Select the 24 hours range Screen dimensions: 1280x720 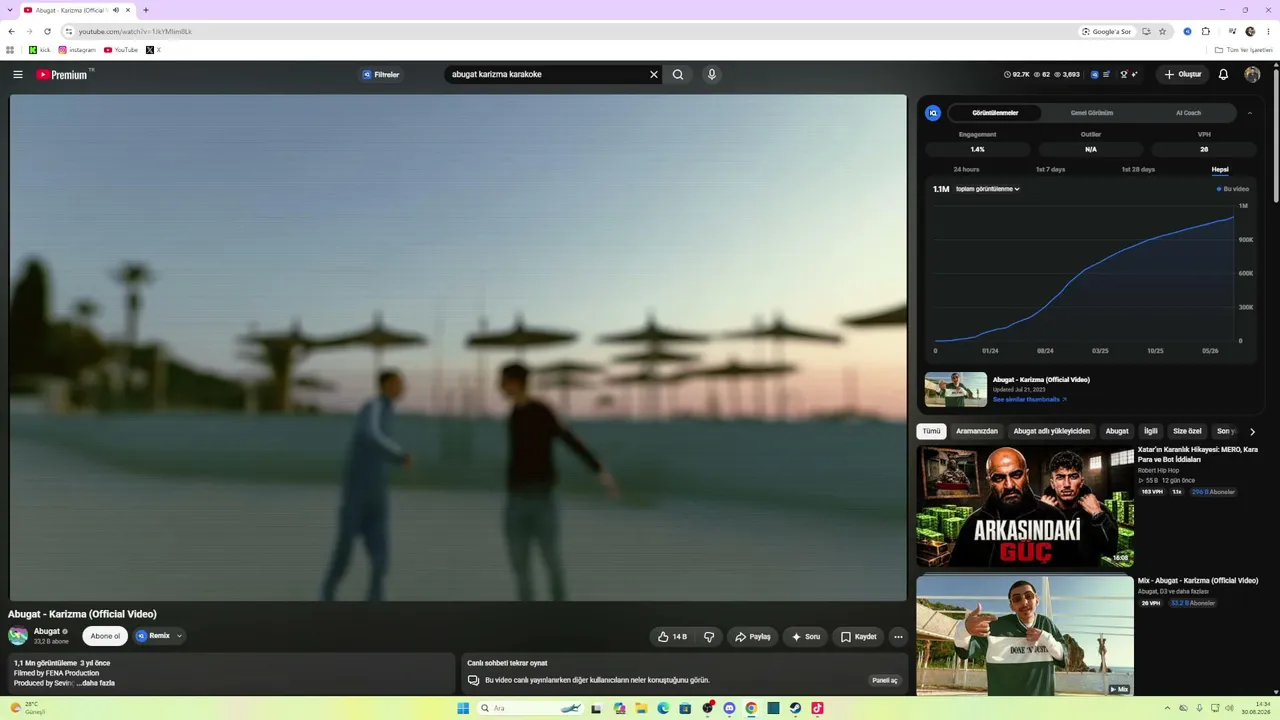click(966, 169)
